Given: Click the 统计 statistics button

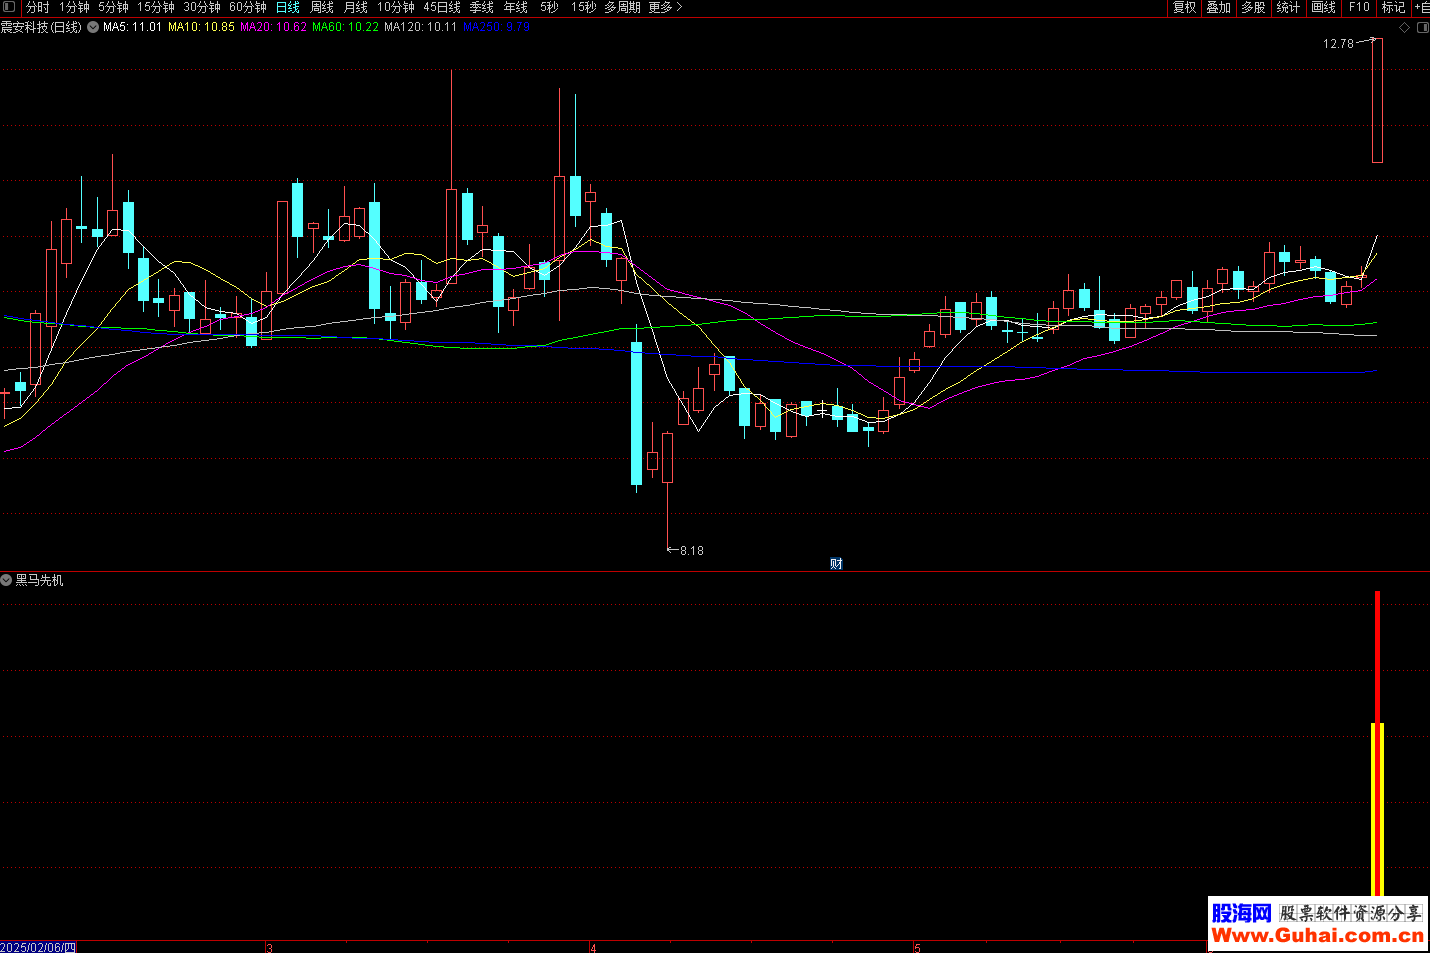Looking at the screenshot, I should tap(1288, 7).
